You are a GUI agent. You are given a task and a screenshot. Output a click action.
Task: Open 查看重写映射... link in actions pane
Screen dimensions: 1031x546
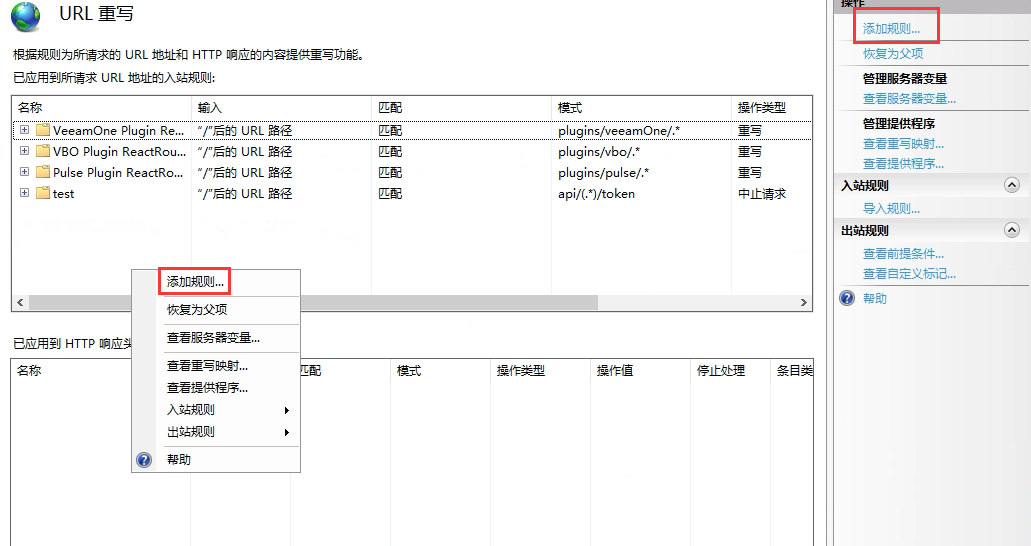click(903, 143)
